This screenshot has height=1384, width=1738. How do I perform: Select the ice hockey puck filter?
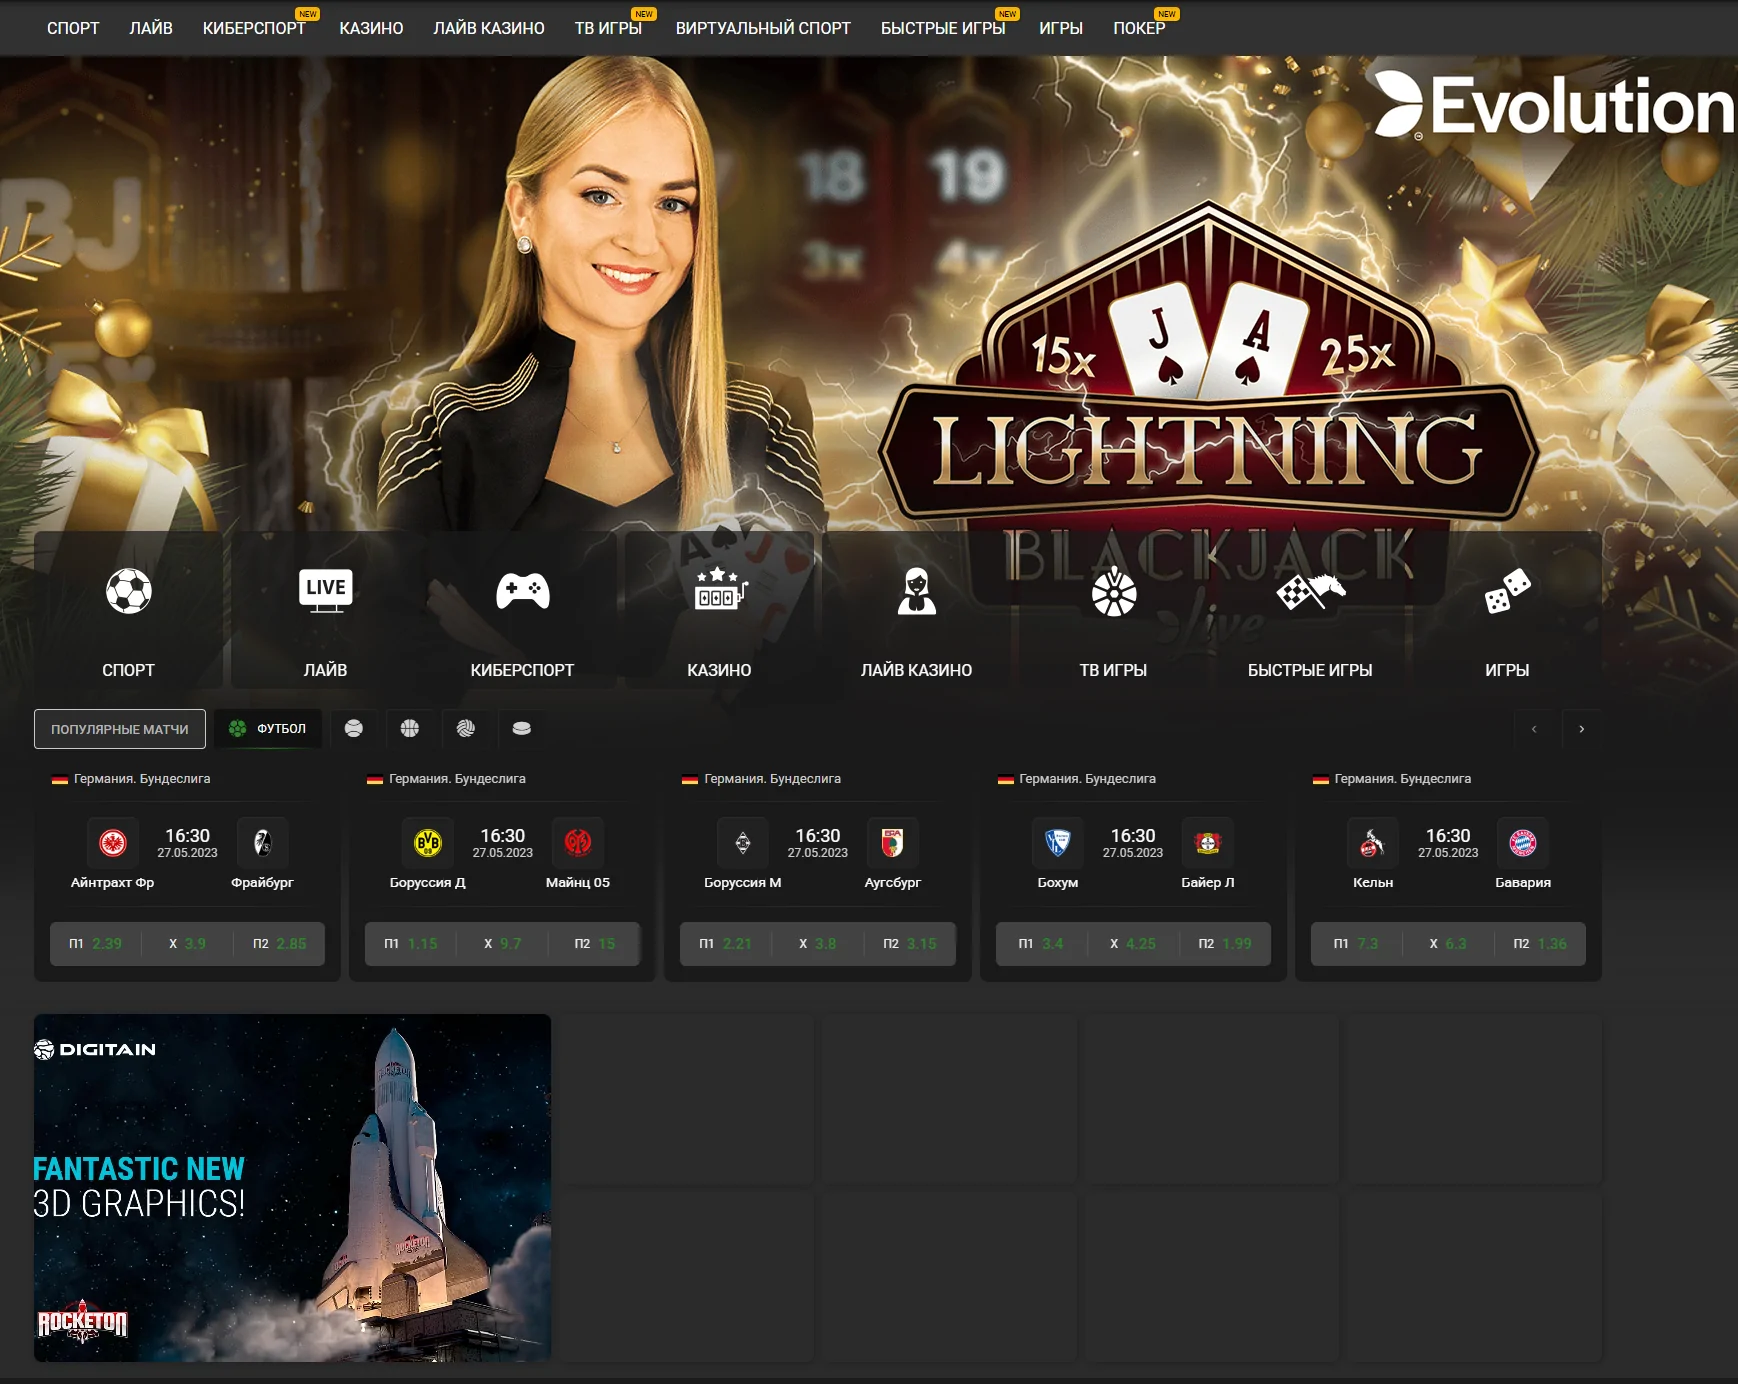[x=522, y=729]
